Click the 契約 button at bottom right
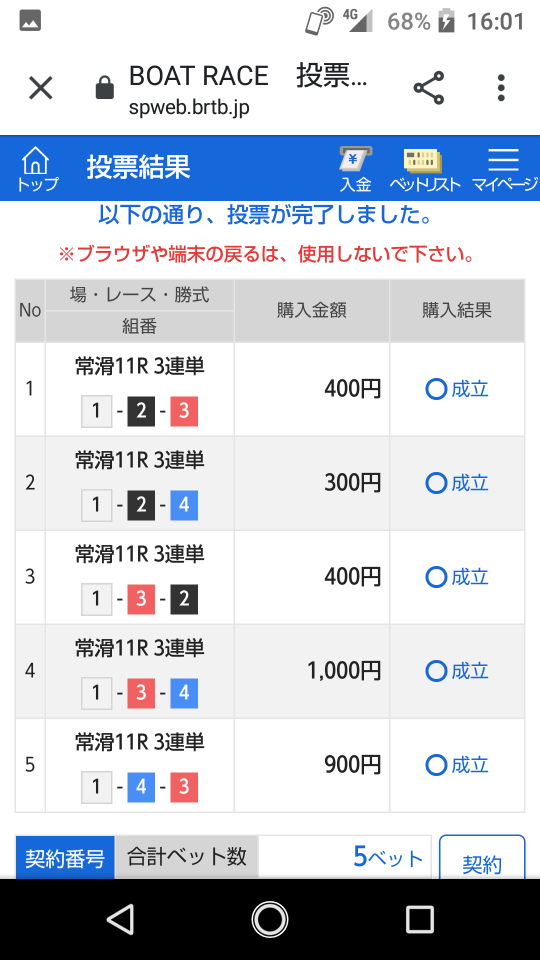The width and height of the screenshot is (540, 960). click(482, 858)
